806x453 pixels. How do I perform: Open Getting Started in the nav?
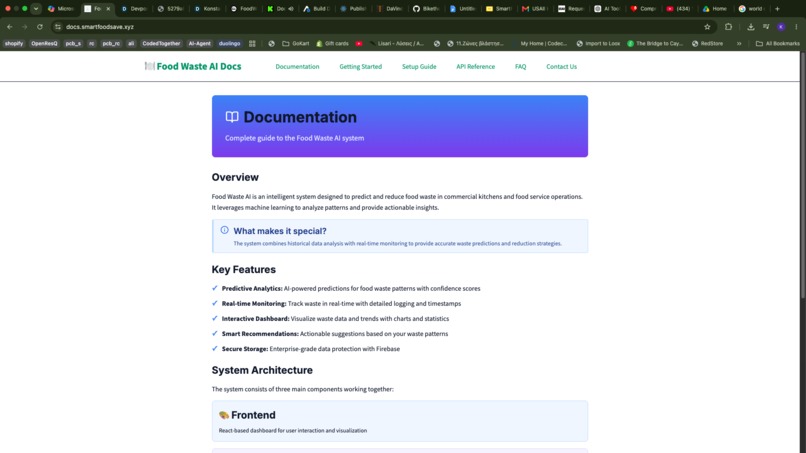pos(360,67)
